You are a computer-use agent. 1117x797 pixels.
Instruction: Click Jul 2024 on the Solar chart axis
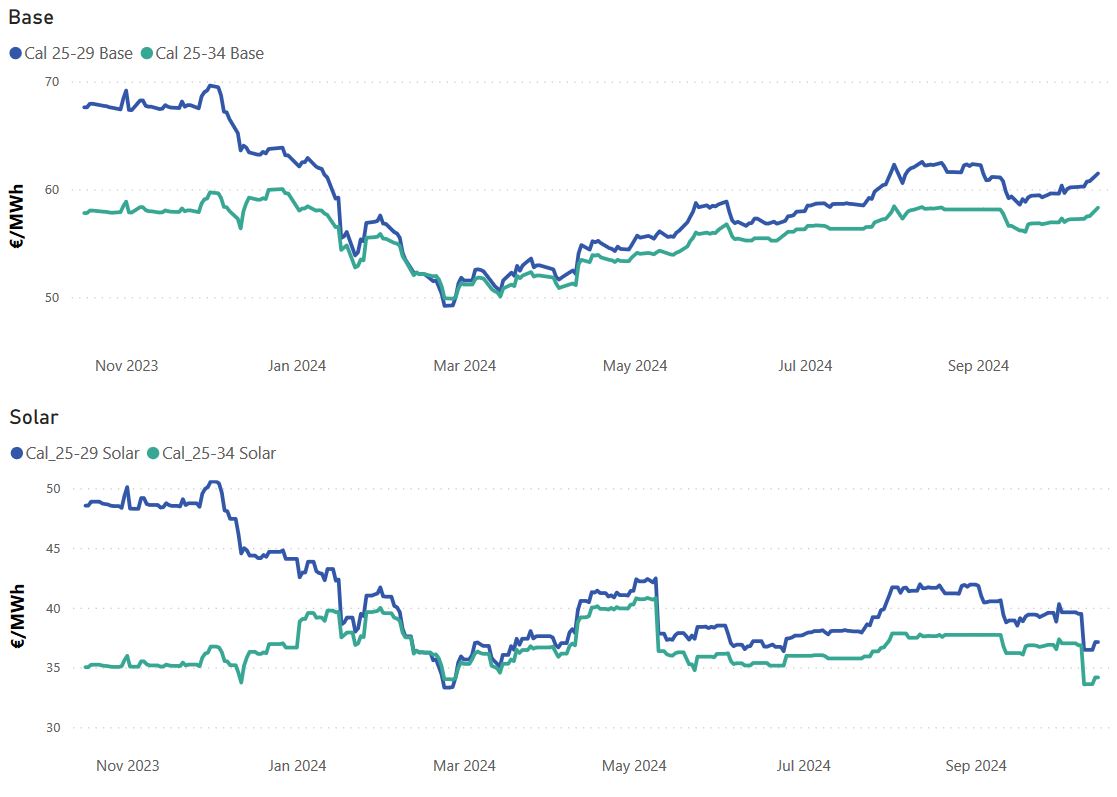pyautogui.click(x=804, y=766)
